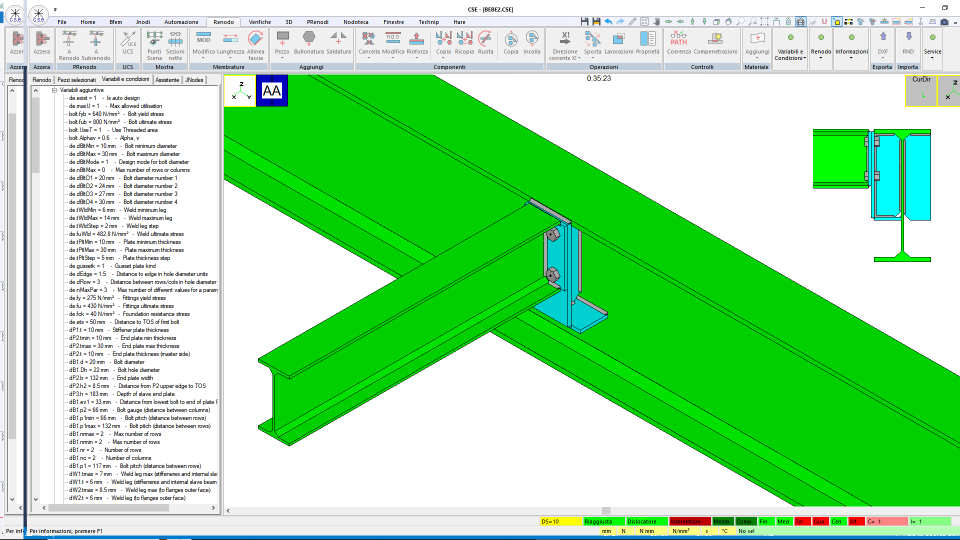Click the Rinforza icon
Viewport: 960px width, 540px height.
click(417, 43)
